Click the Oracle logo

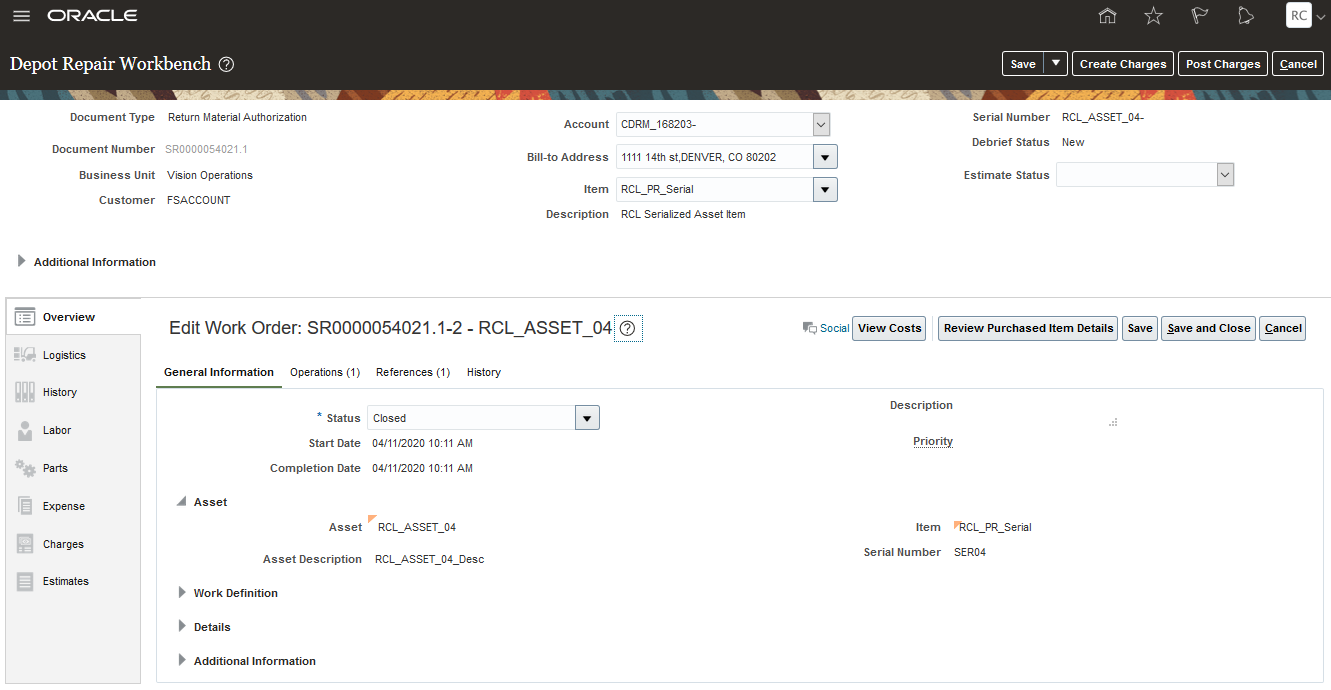click(92, 16)
